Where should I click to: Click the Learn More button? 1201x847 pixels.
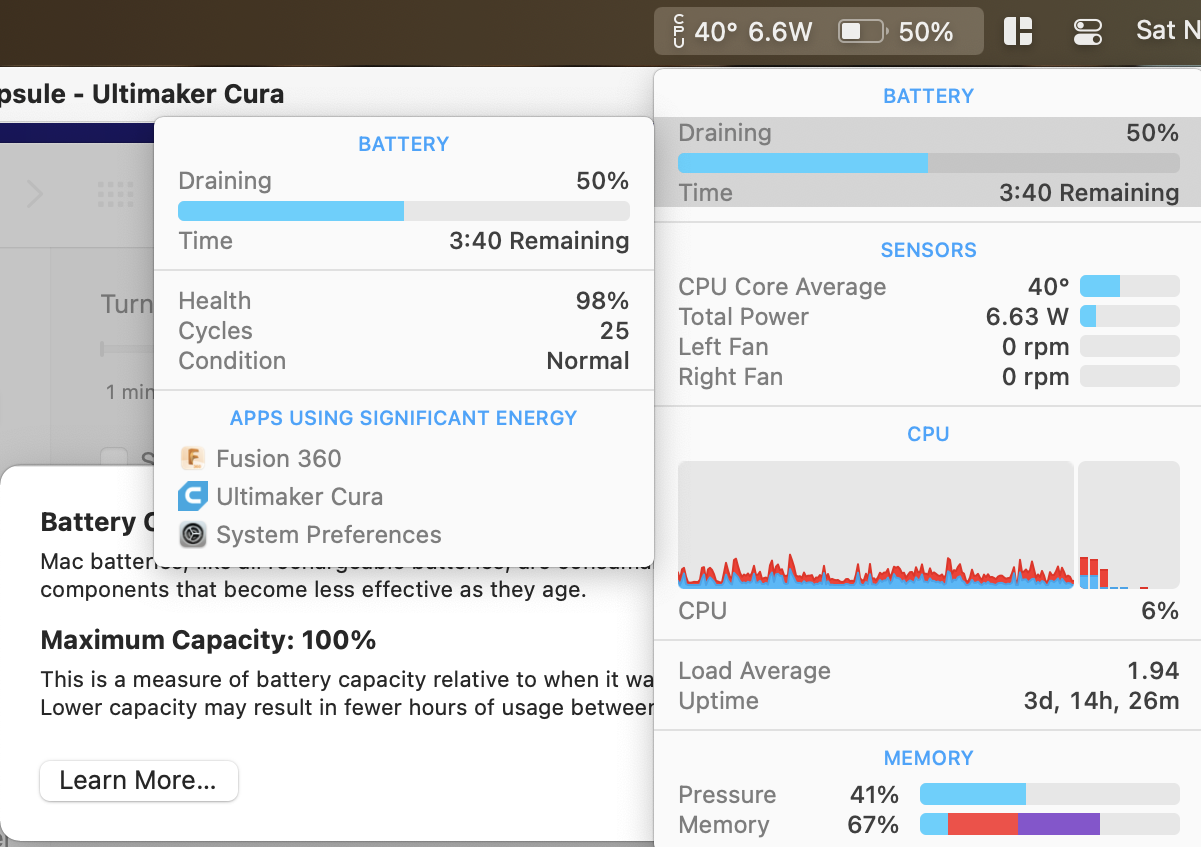139,781
